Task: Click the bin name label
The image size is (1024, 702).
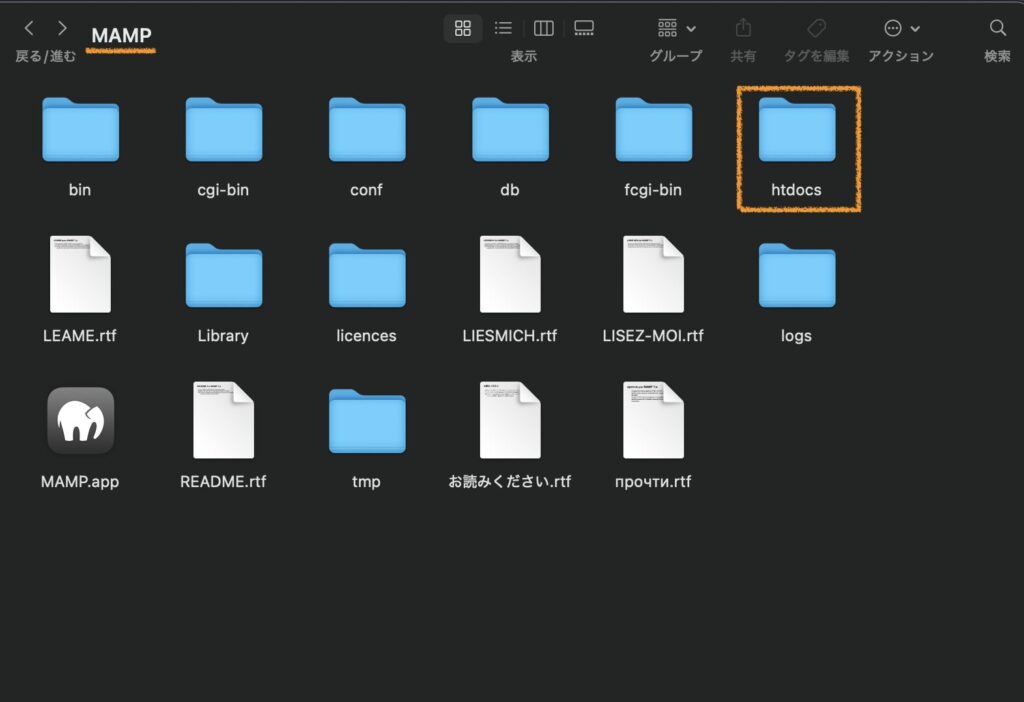Action: click(x=80, y=190)
